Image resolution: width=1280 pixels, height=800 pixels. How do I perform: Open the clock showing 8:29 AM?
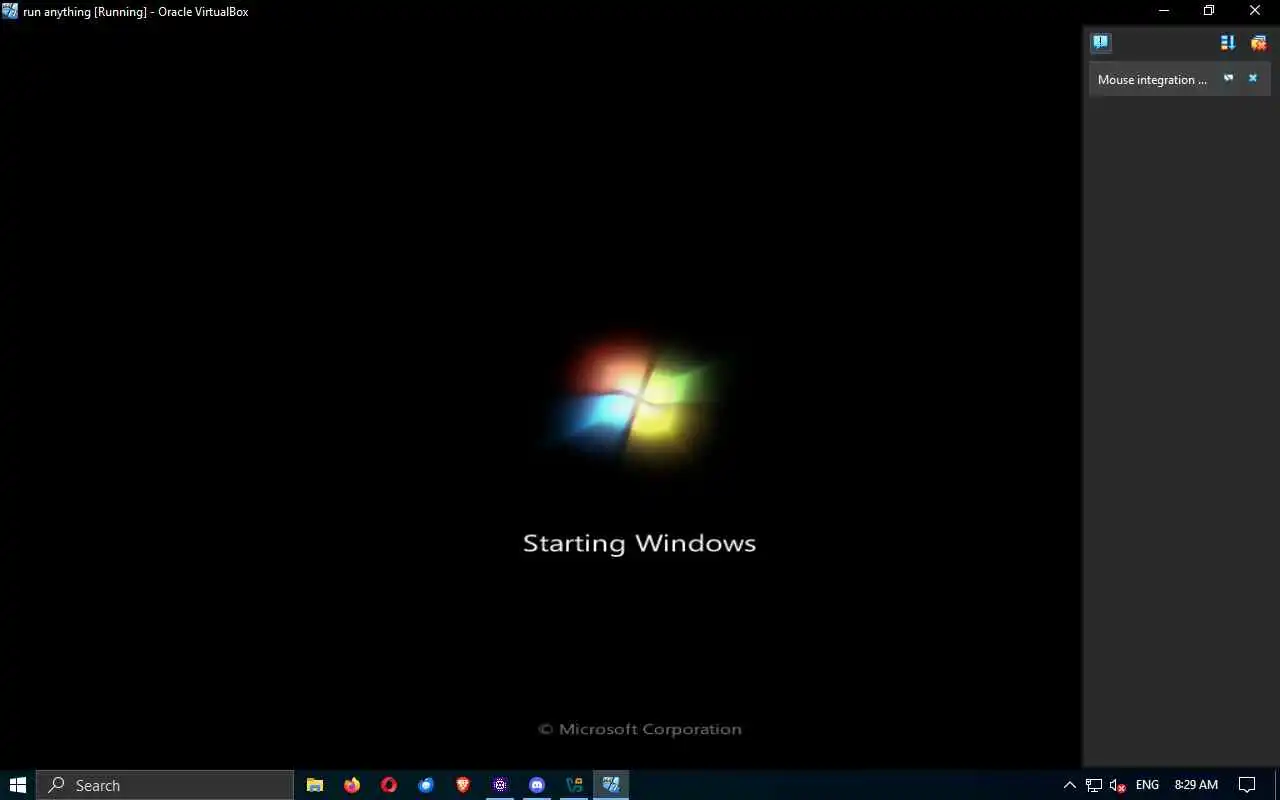[1196, 785]
